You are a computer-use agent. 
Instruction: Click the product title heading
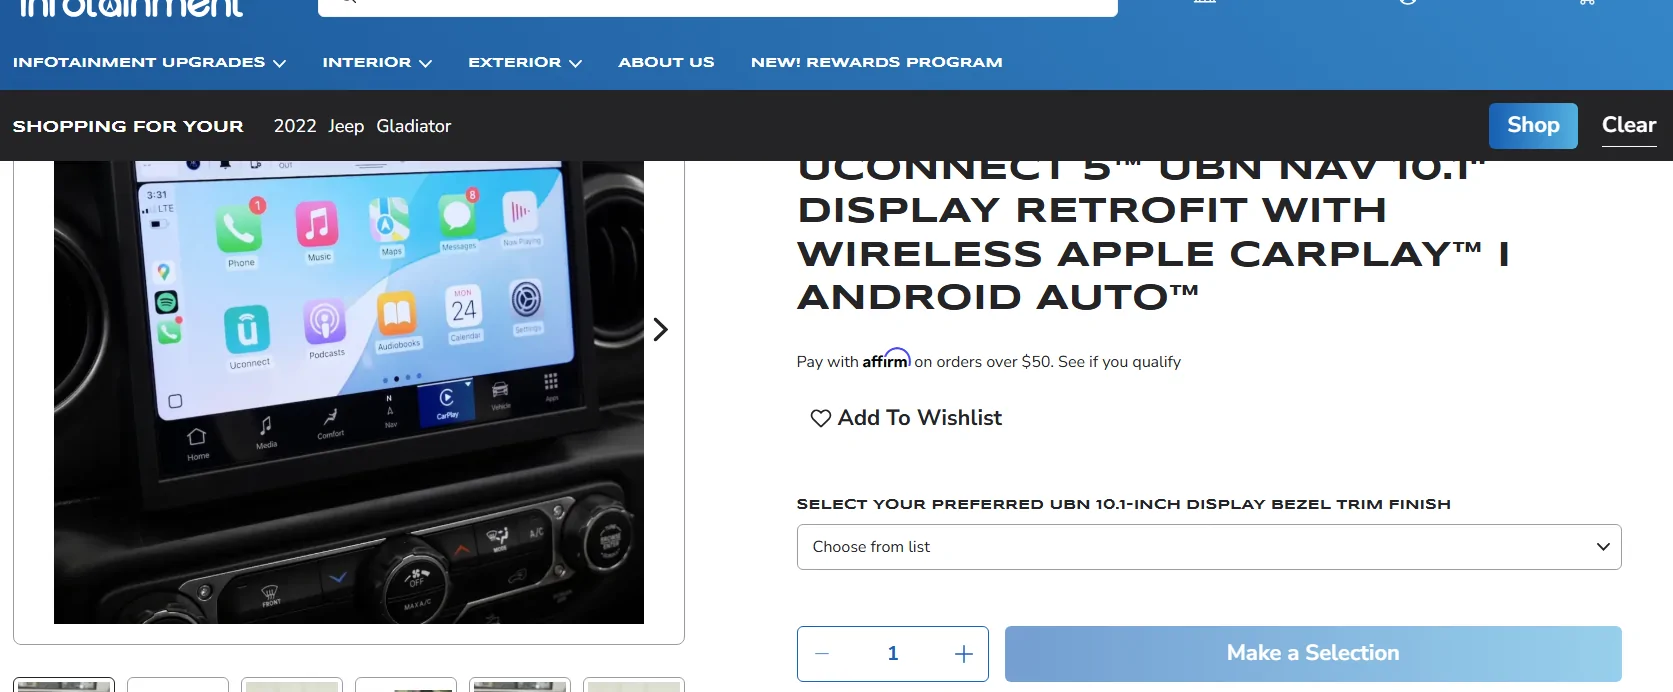pyautogui.click(x=1153, y=236)
